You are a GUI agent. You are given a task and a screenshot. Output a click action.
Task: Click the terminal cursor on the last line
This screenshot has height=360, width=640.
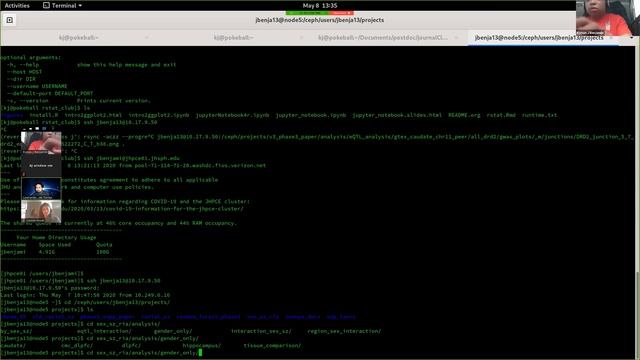[x=200, y=353]
